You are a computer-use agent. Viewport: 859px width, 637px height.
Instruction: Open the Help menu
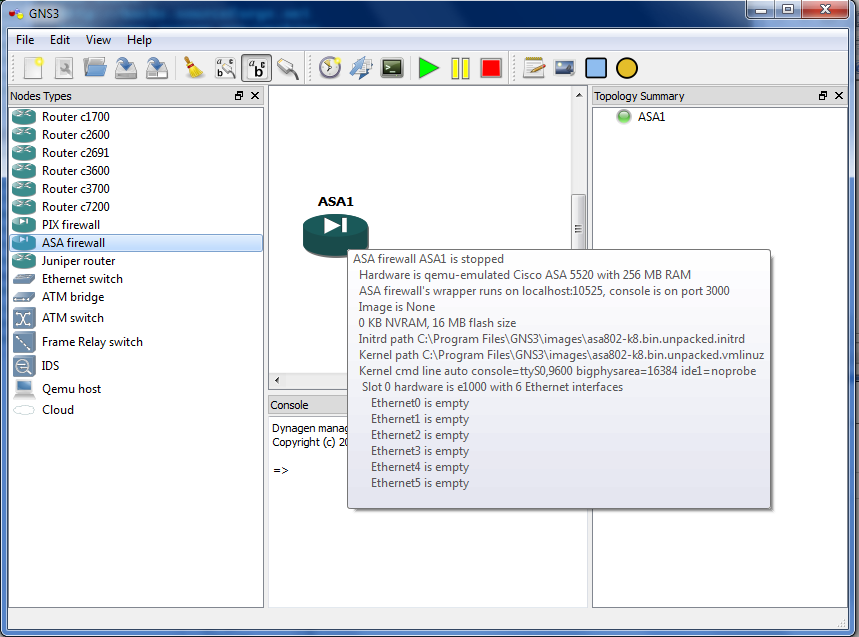tap(139, 40)
